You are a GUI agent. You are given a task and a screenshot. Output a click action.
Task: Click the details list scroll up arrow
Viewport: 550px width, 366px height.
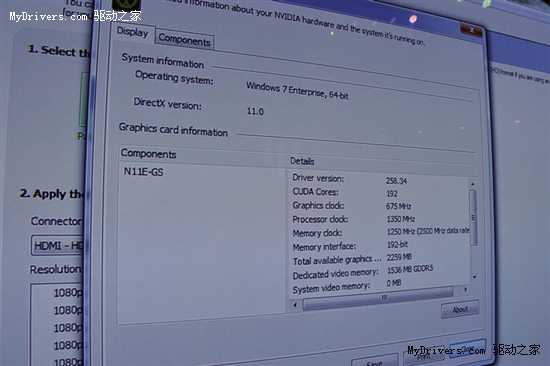472,184
